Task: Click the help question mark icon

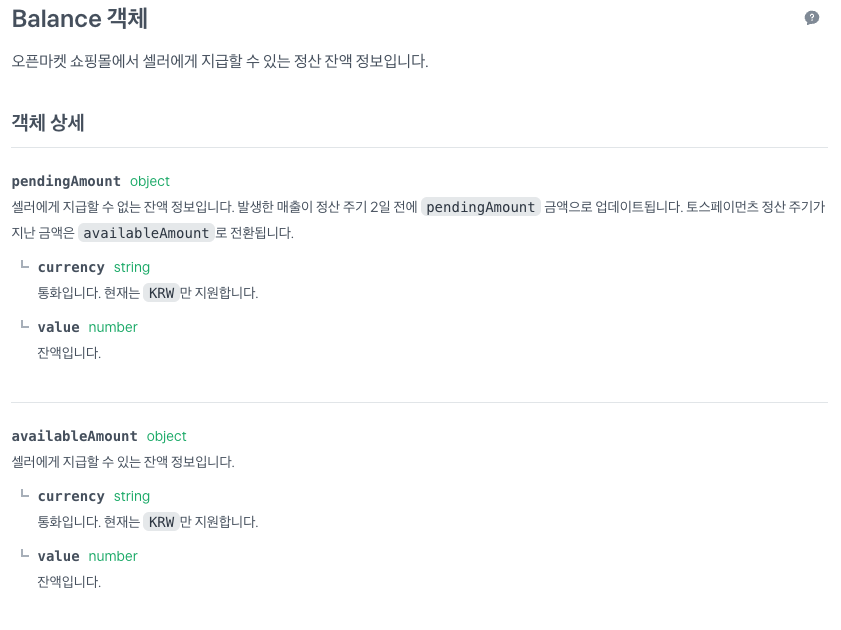Action: (x=812, y=18)
